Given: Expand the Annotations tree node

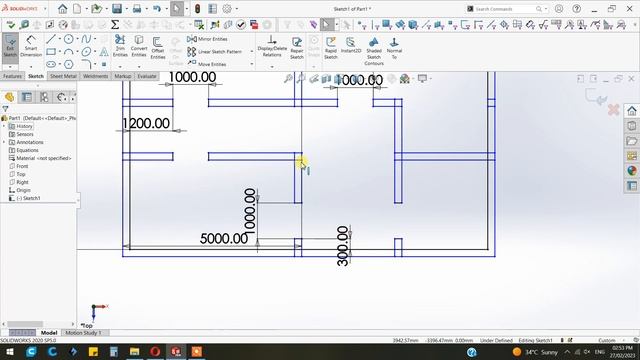Looking at the screenshot, I should pos(4,142).
